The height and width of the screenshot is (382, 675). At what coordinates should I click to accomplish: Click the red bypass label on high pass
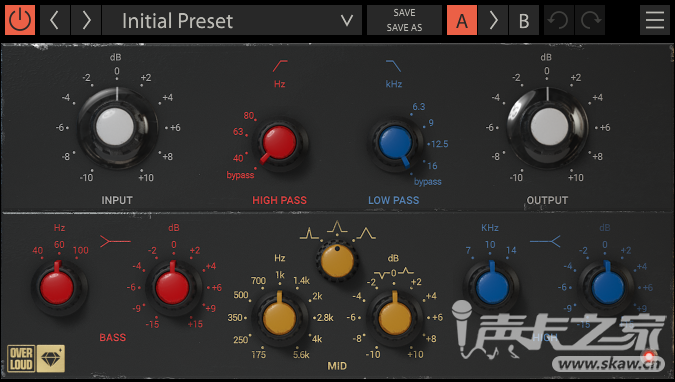pyautogui.click(x=240, y=175)
